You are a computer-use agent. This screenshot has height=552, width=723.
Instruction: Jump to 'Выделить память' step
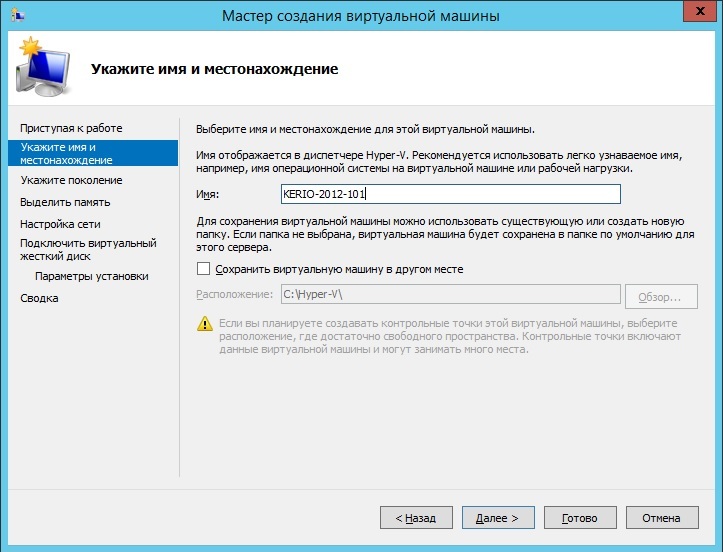[x=58, y=202]
